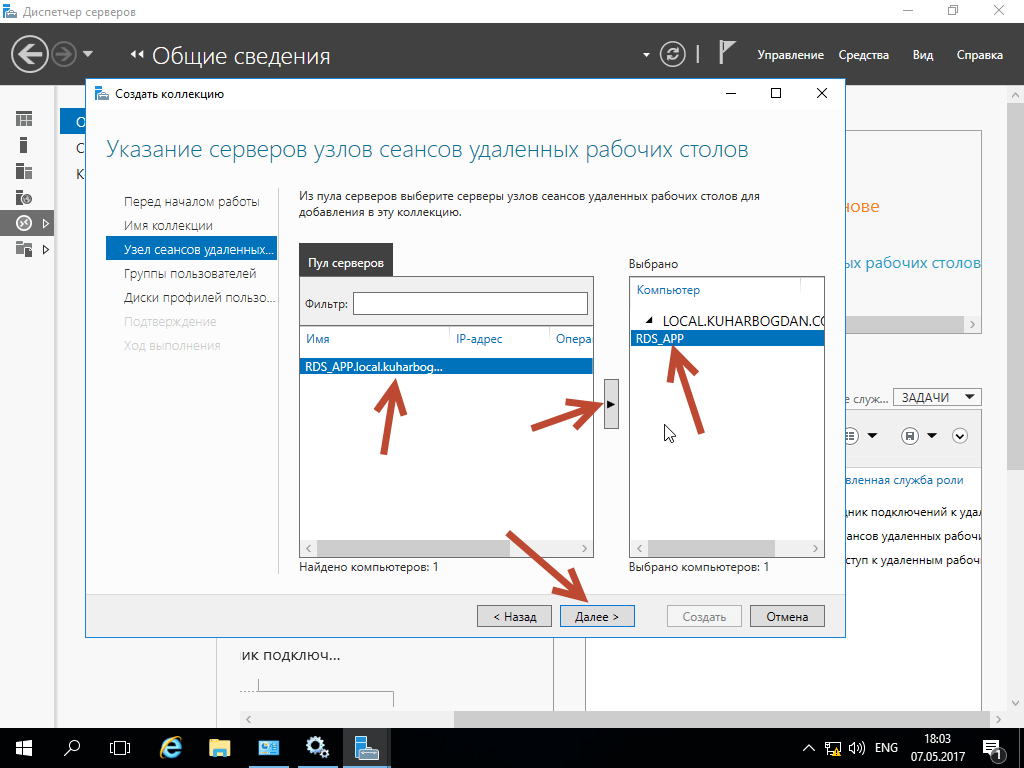Open Windows Start menu
The image size is (1024, 768).
23,747
